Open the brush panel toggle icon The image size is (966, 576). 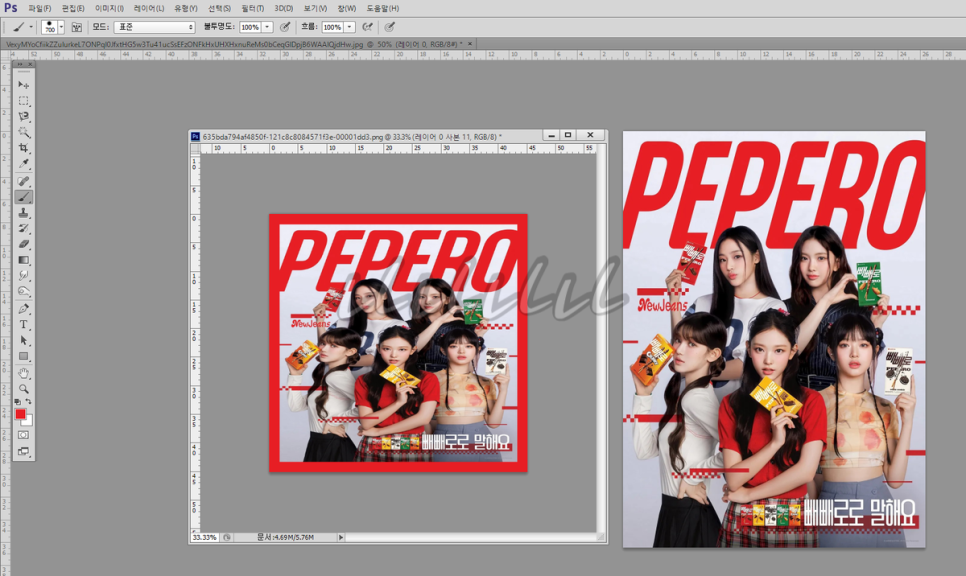[77, 27]
